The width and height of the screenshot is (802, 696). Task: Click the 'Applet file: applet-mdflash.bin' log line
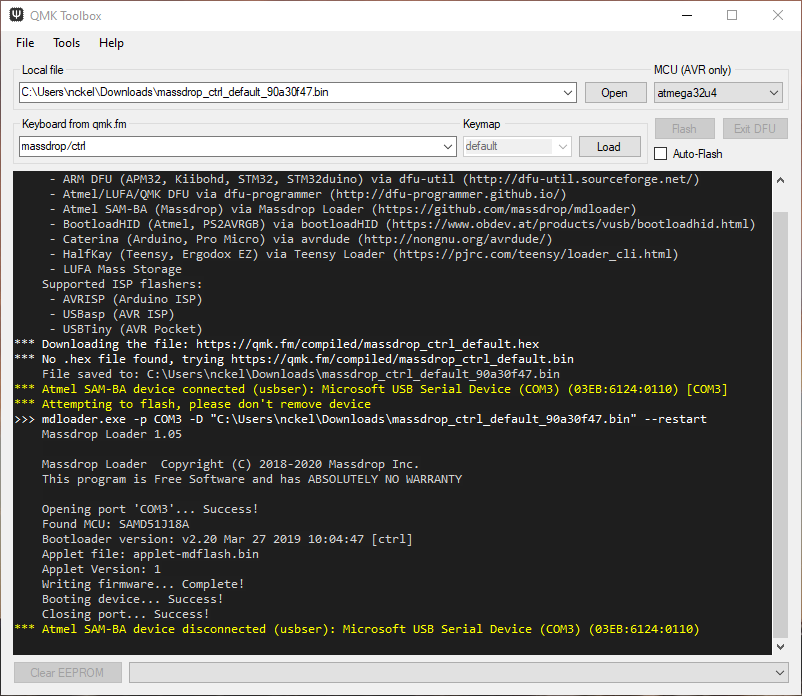pyautogui.click(x=150, y=554)
